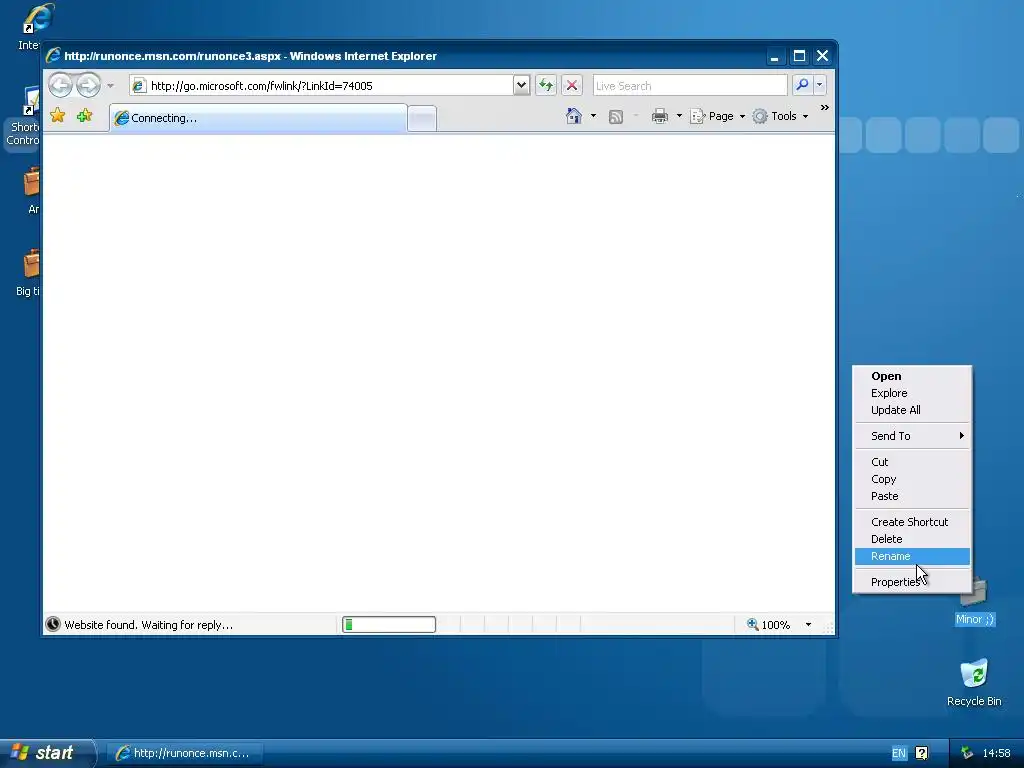Minimize the Internet Explorer window

tap(775, 56)
